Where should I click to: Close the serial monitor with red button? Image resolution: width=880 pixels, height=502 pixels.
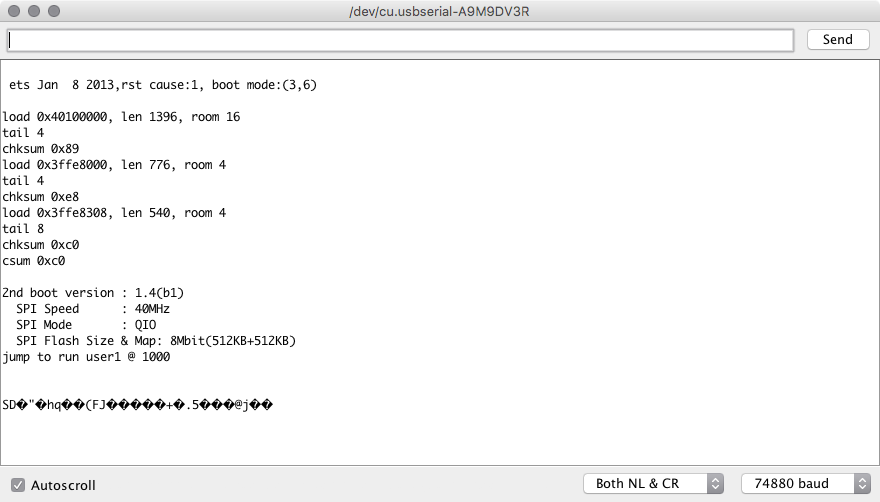[14, 11]
